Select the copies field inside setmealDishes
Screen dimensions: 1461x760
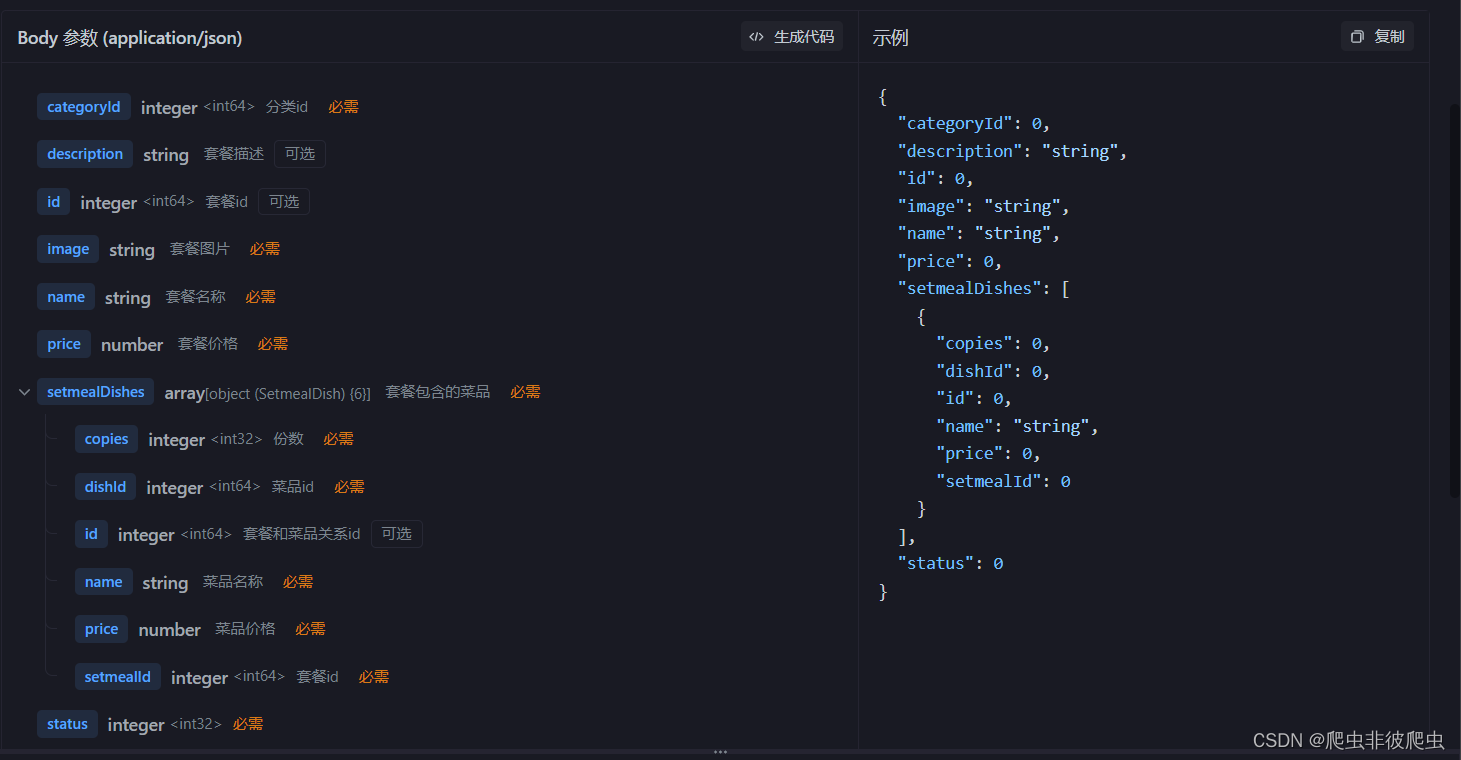[106, 438]
